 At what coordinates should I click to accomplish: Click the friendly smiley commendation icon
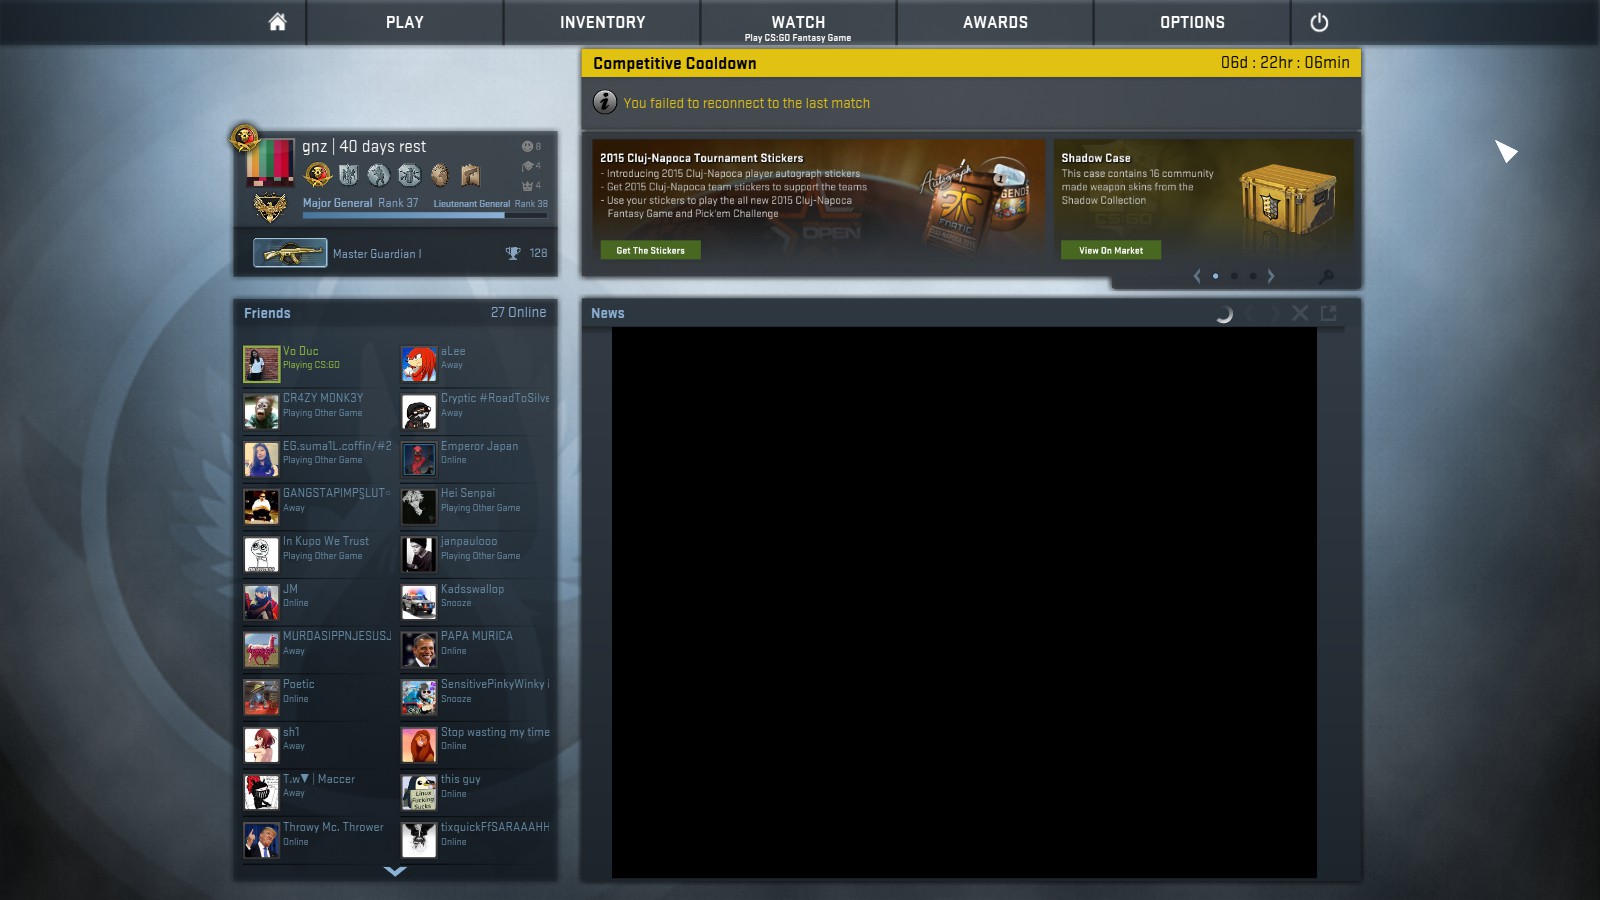click(x=527, y=146)
